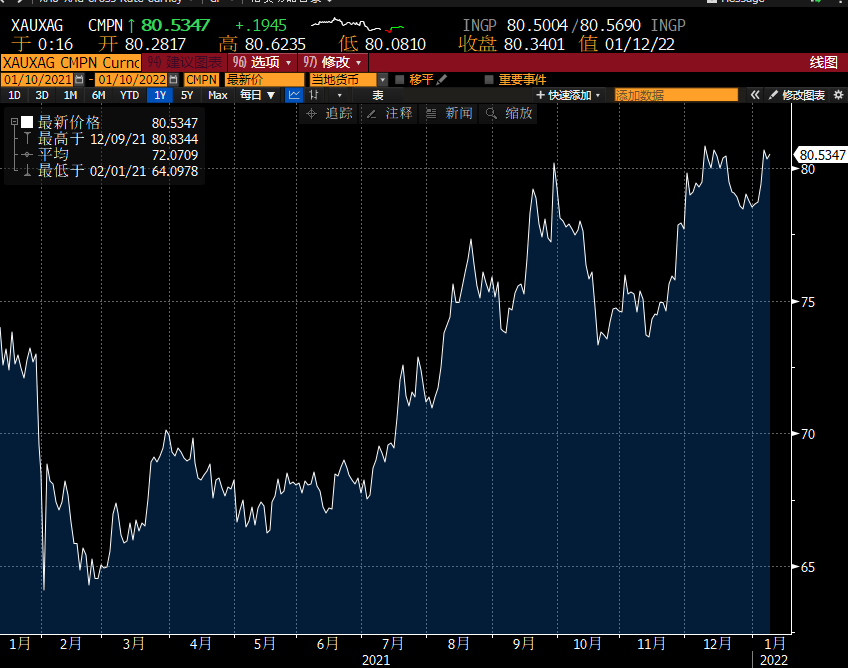The image size is (848, 668).
Task: Expand the 每日 frequency dropdown
Action: click(257, 95)
